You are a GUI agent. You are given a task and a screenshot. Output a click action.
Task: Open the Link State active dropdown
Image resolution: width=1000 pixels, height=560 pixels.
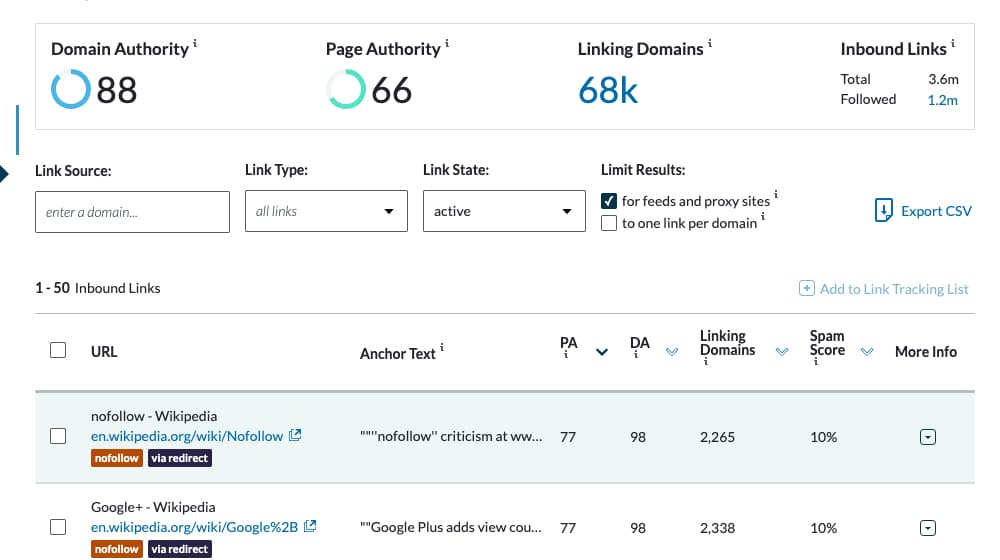coord(504,211)
